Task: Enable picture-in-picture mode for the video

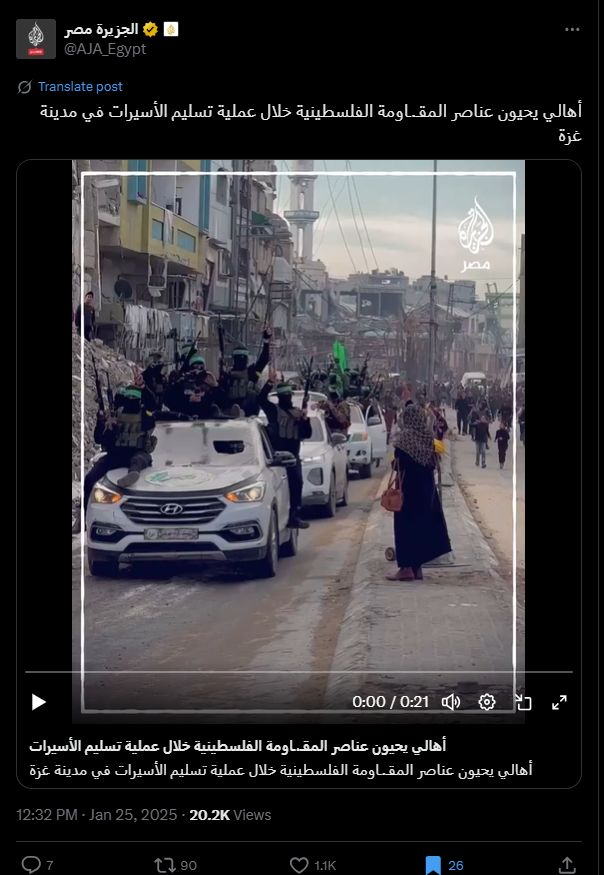Action: pyautogui.click(x=523, y=702)
